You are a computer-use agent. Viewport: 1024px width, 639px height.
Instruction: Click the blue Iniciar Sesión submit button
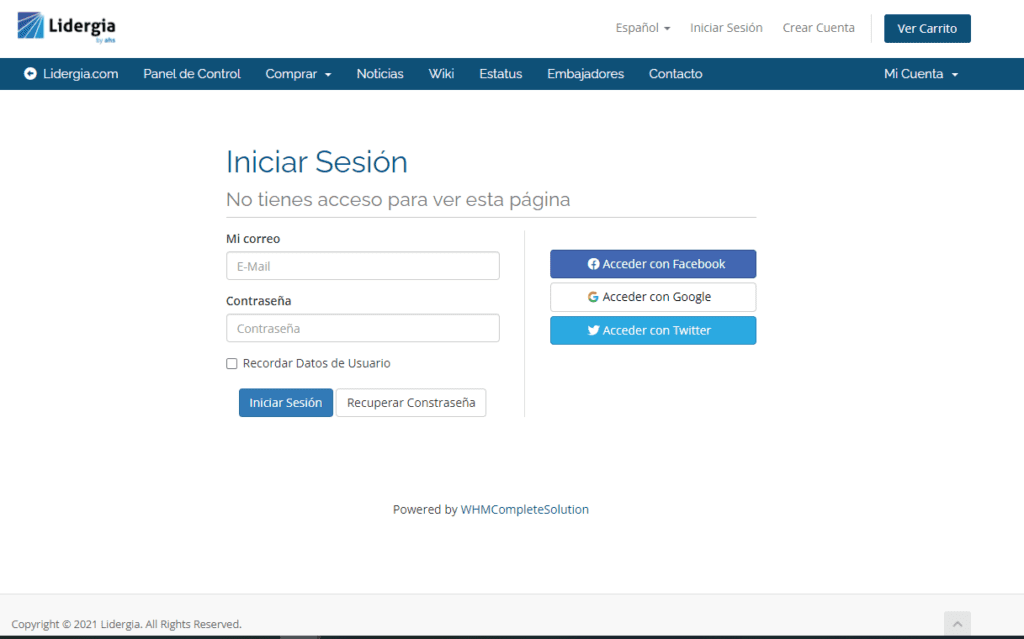(286, 402)
